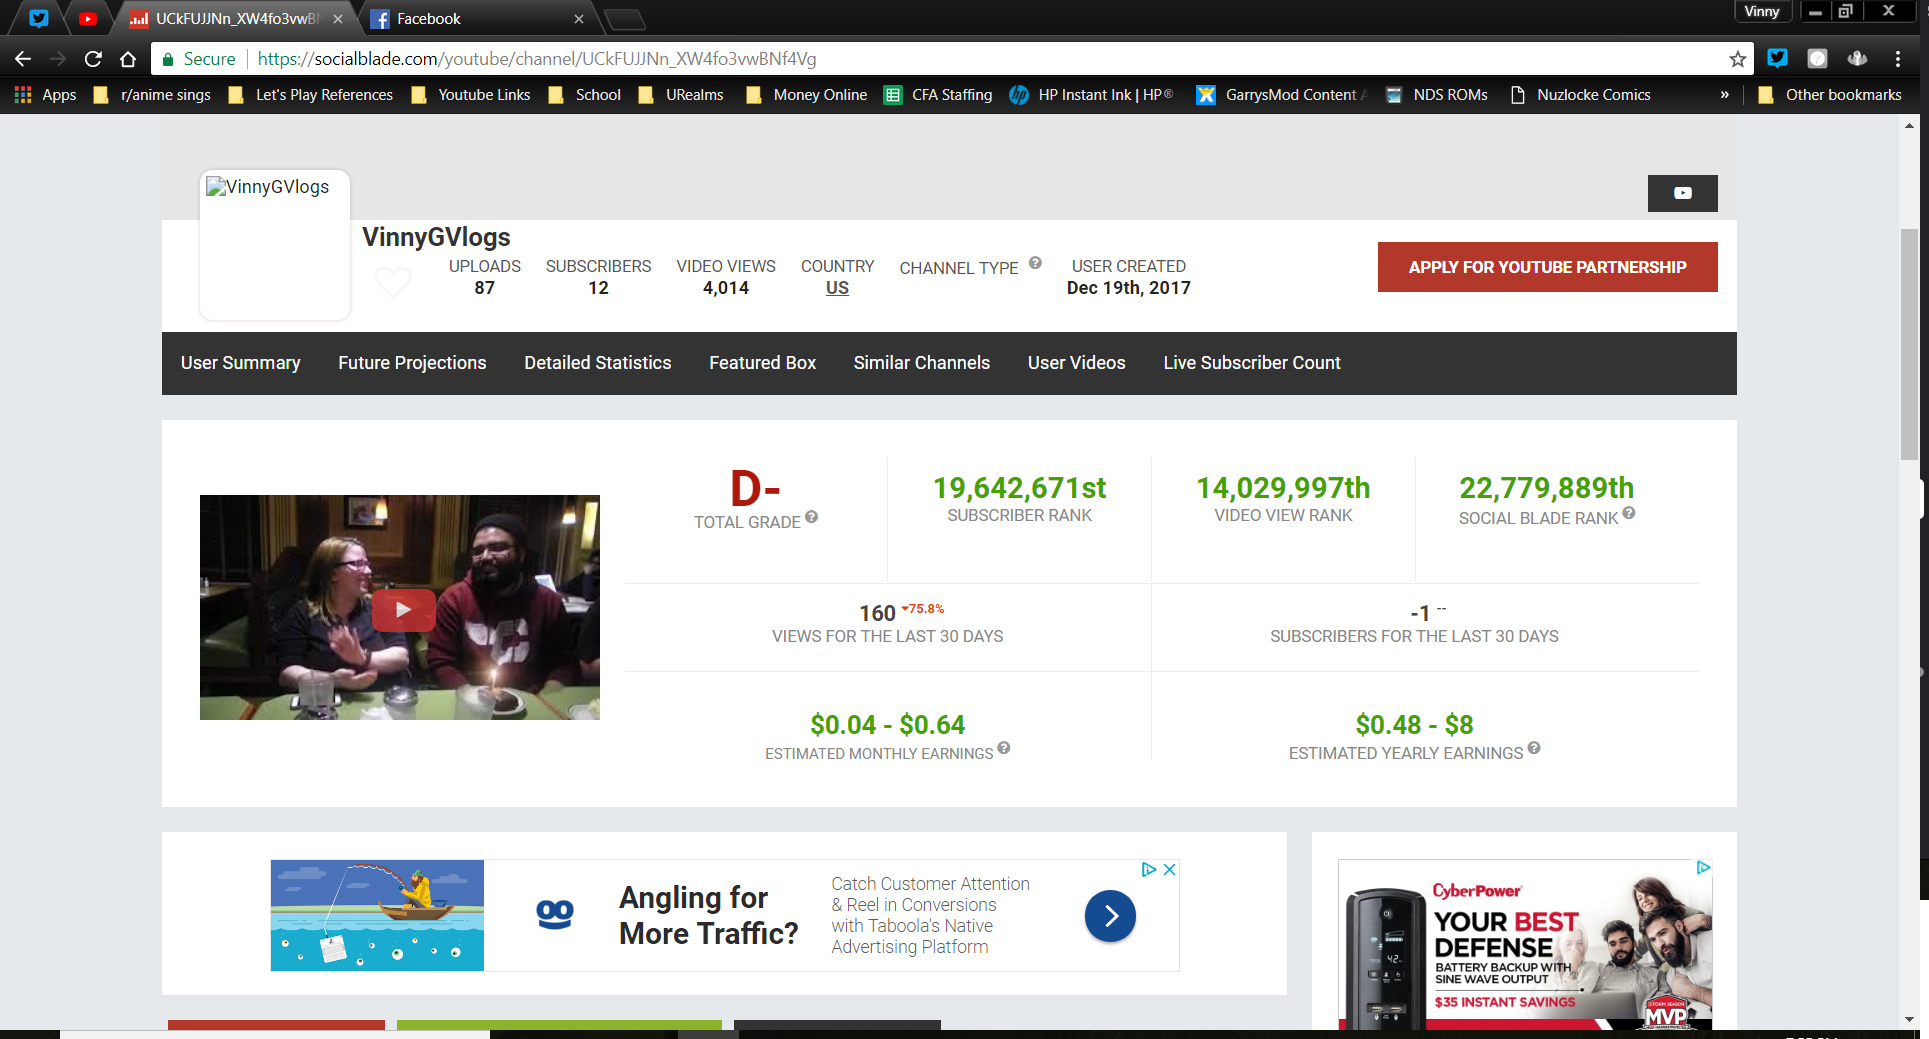Play the featured channel video

click(x=403, y=609)
